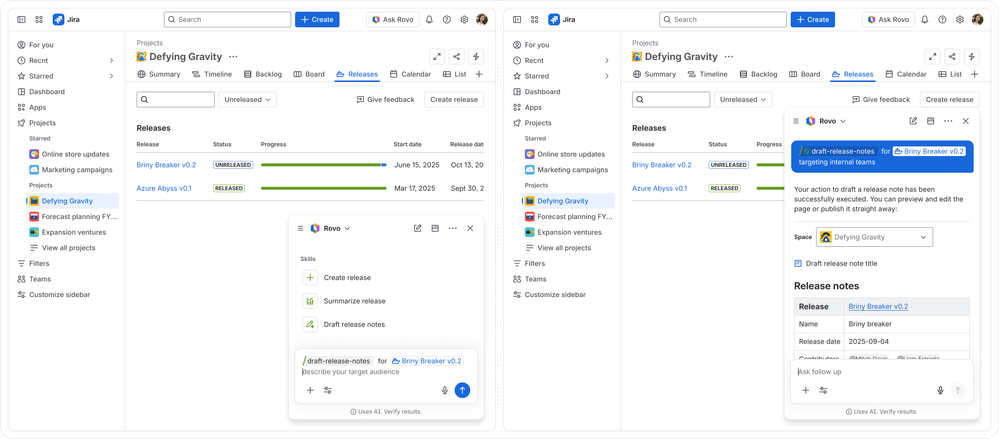This screenshot has width=999, height=439.
Task: Expand Recnt in the left sidebar
Action: click(111, 61)
